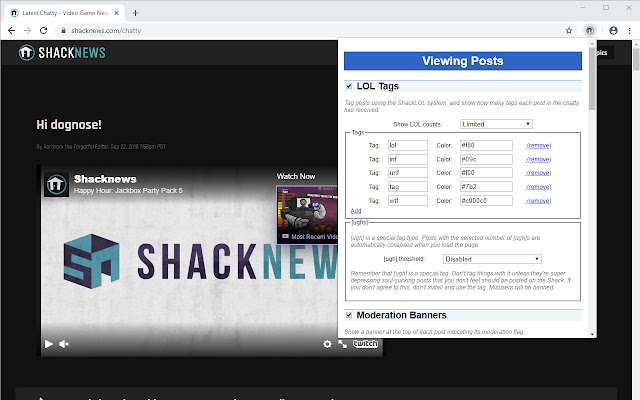Go forward using browser forward arrow

(27, 31)
